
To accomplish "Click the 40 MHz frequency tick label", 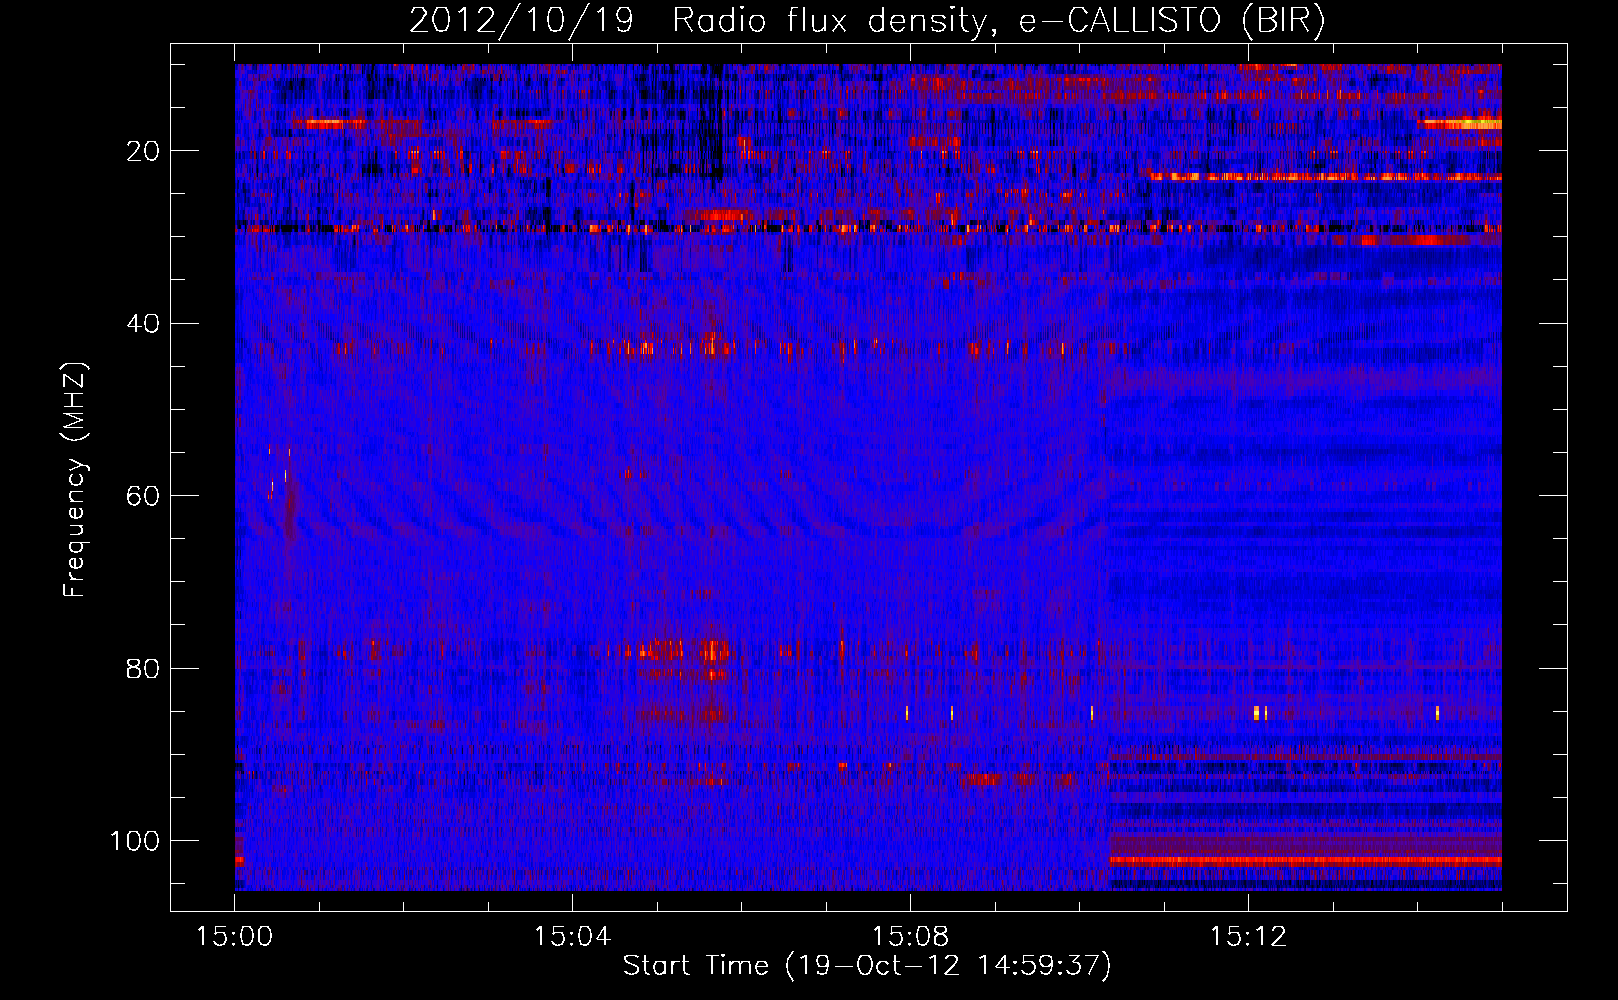I will click(143, 324).
